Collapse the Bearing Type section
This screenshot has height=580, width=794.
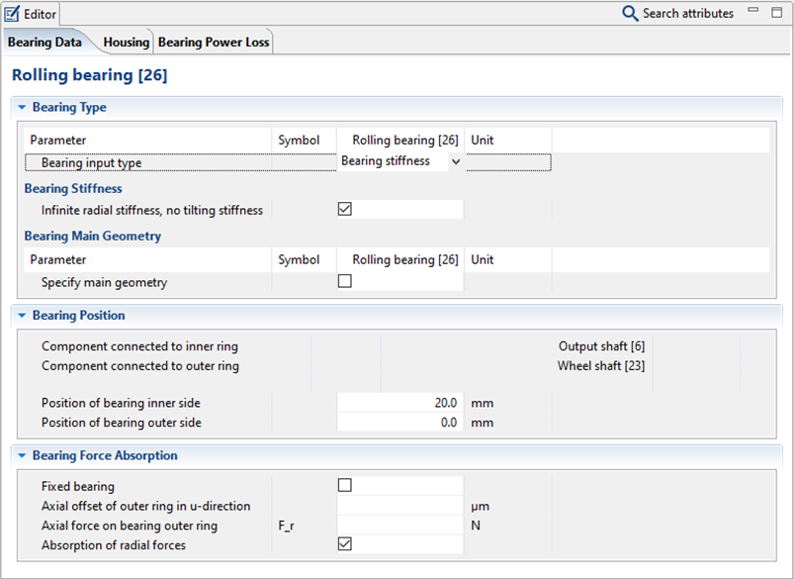21,107
